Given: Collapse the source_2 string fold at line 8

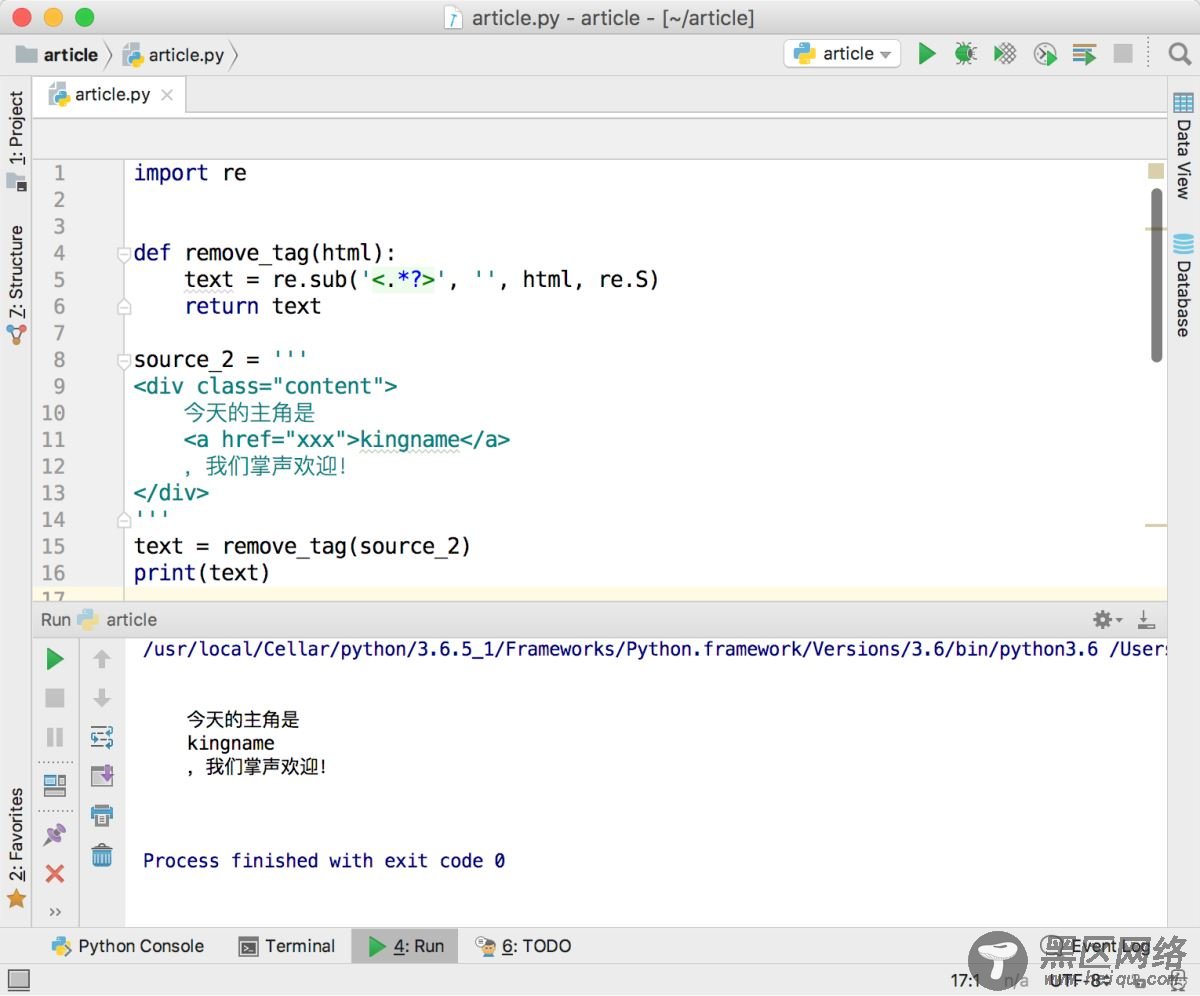Looking at the screenshot, I should (x=124, y=360).
